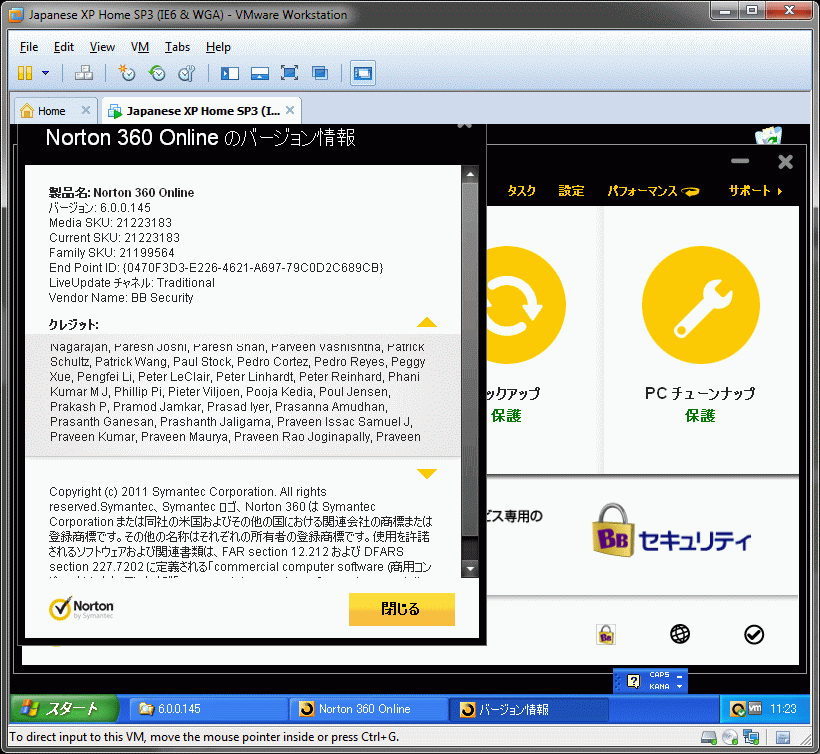Toggle the thumbnail bar view icon

click(259, 73)
